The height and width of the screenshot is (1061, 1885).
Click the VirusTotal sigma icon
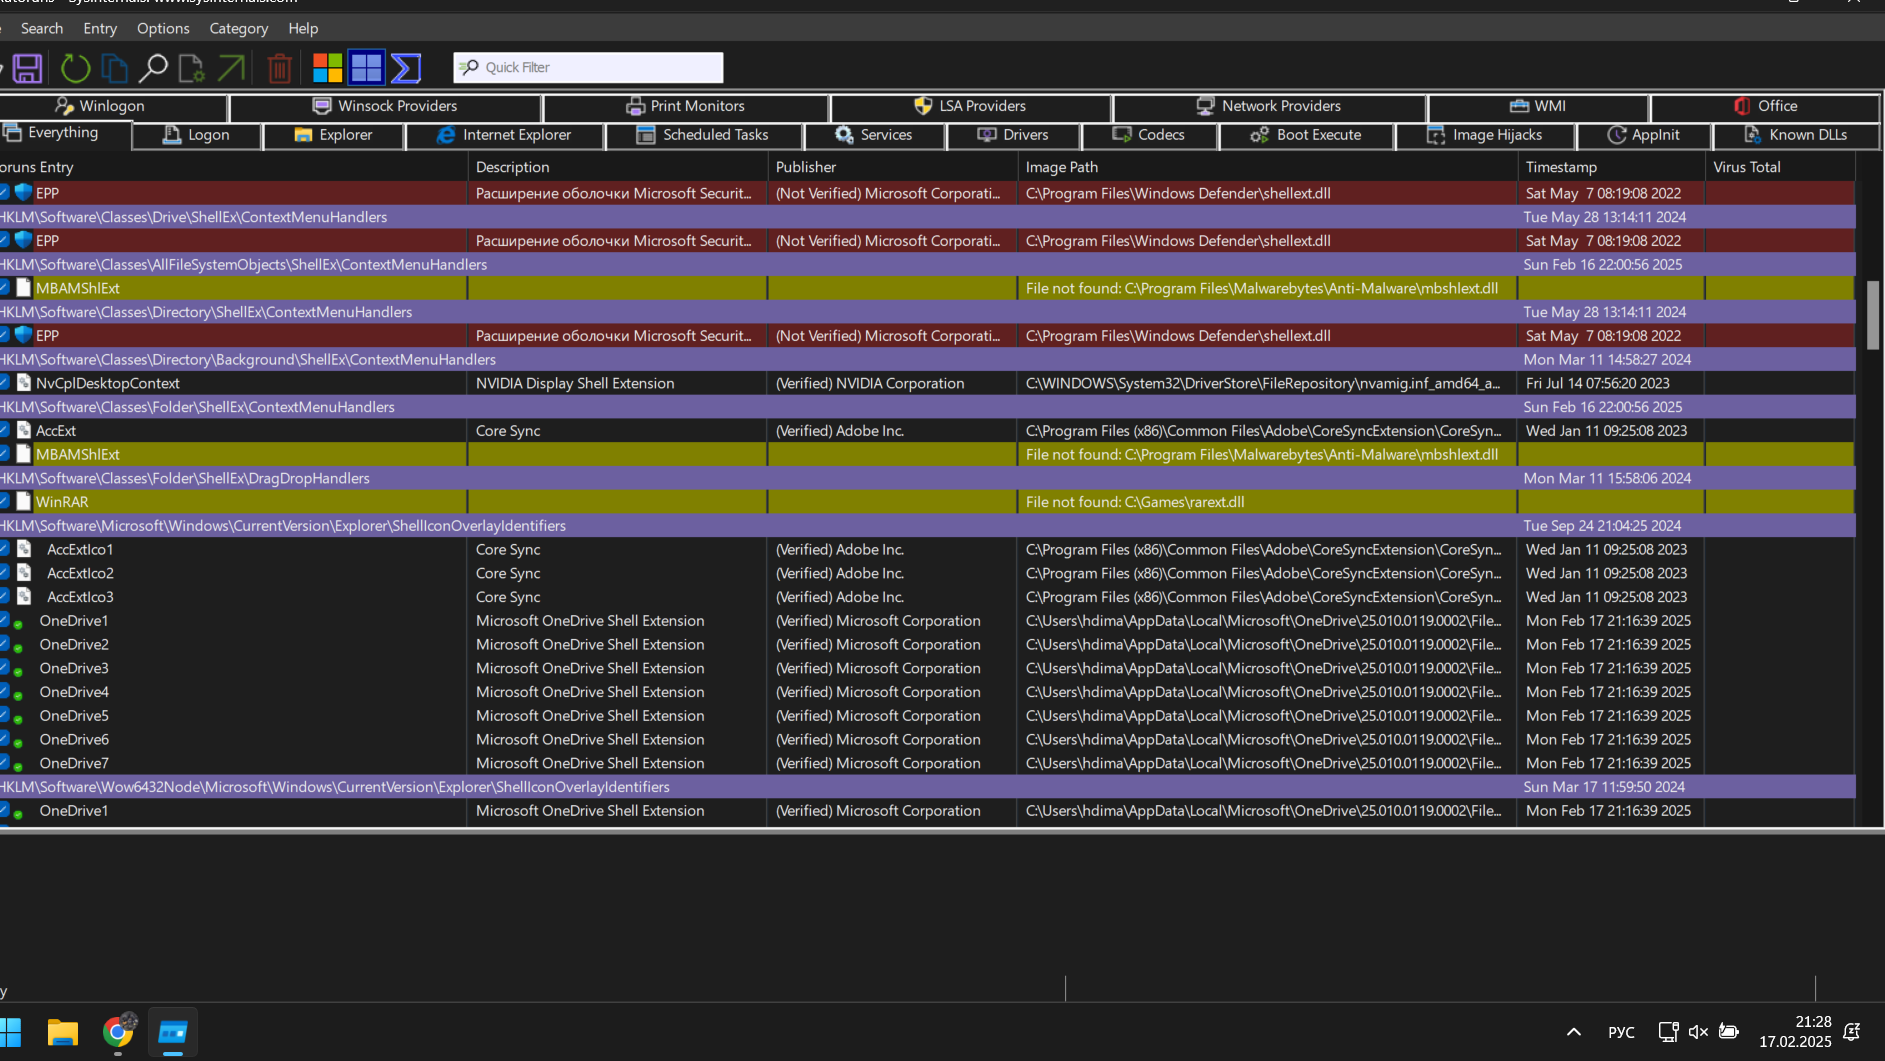[406, 68]
